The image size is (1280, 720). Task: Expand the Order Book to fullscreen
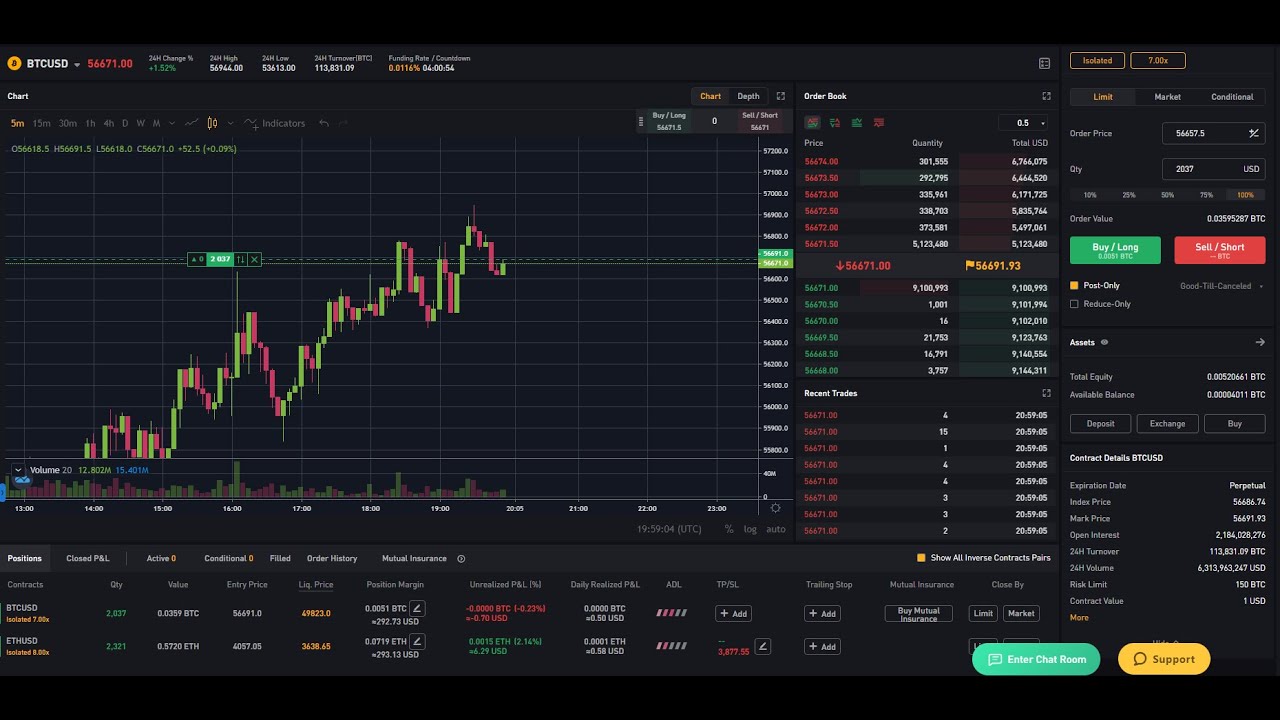pos(1046,96)
